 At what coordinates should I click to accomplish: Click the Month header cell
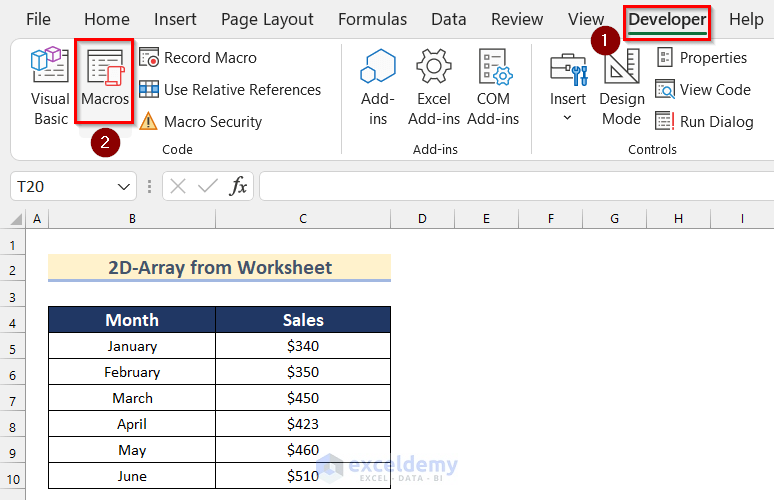point(132,320)
